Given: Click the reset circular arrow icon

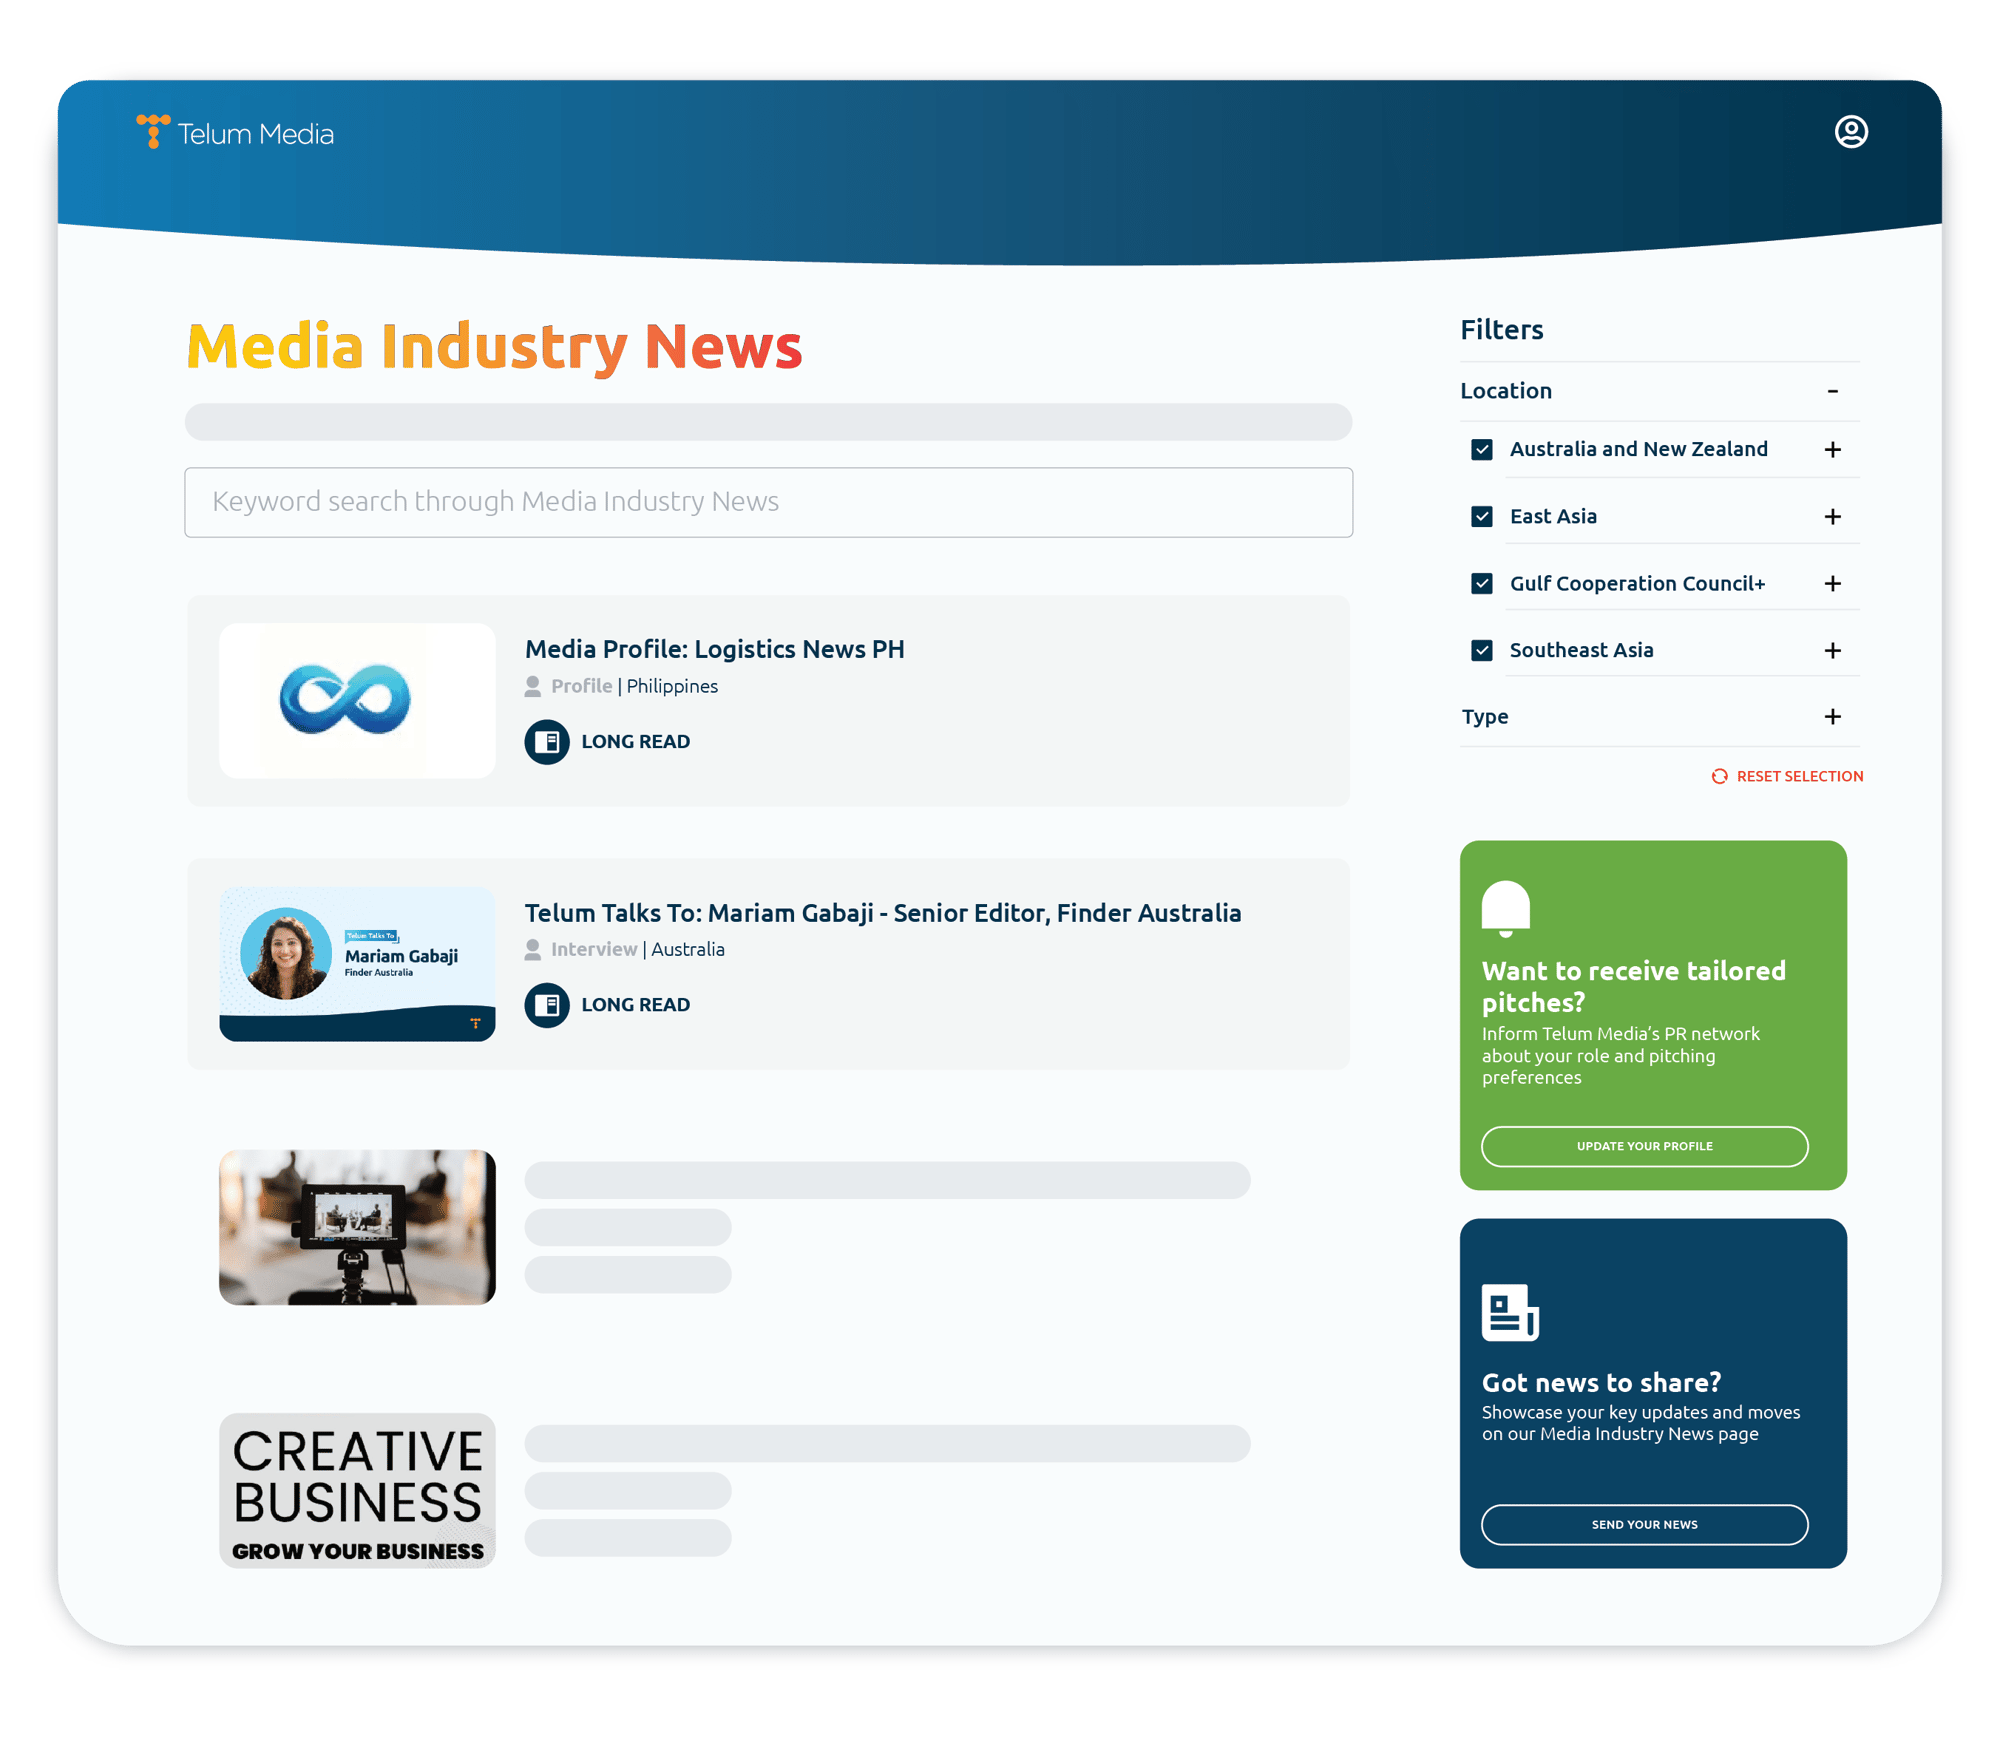Looking at the screenshot, I should [1719, 776].
